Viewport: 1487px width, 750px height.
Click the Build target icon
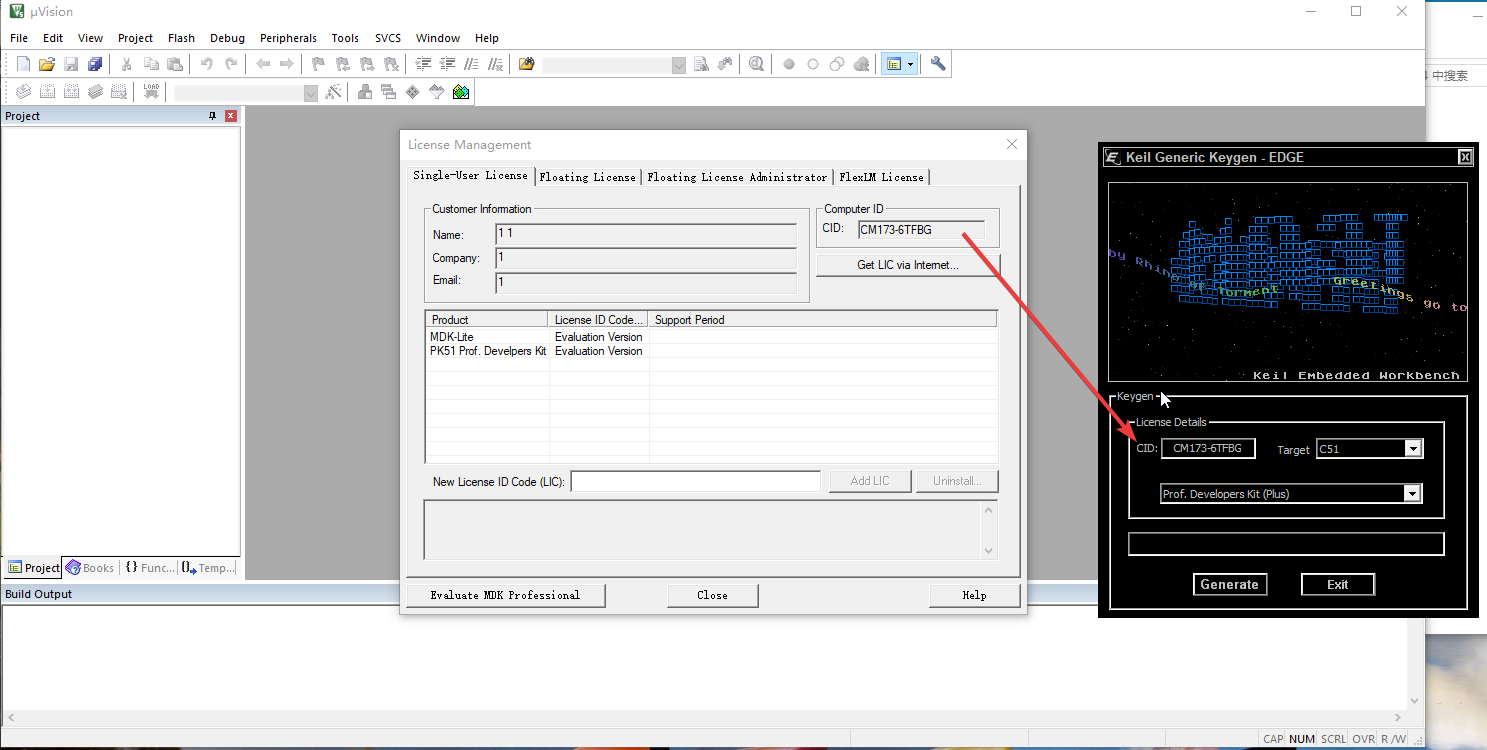[47, 92]
